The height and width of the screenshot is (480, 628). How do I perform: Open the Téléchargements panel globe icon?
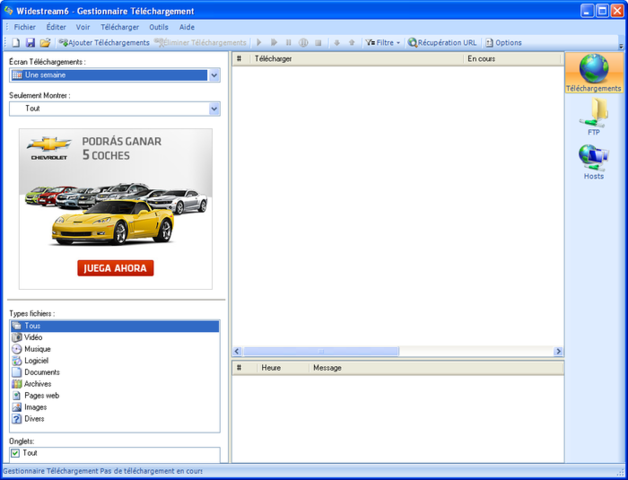pos(593,68)
